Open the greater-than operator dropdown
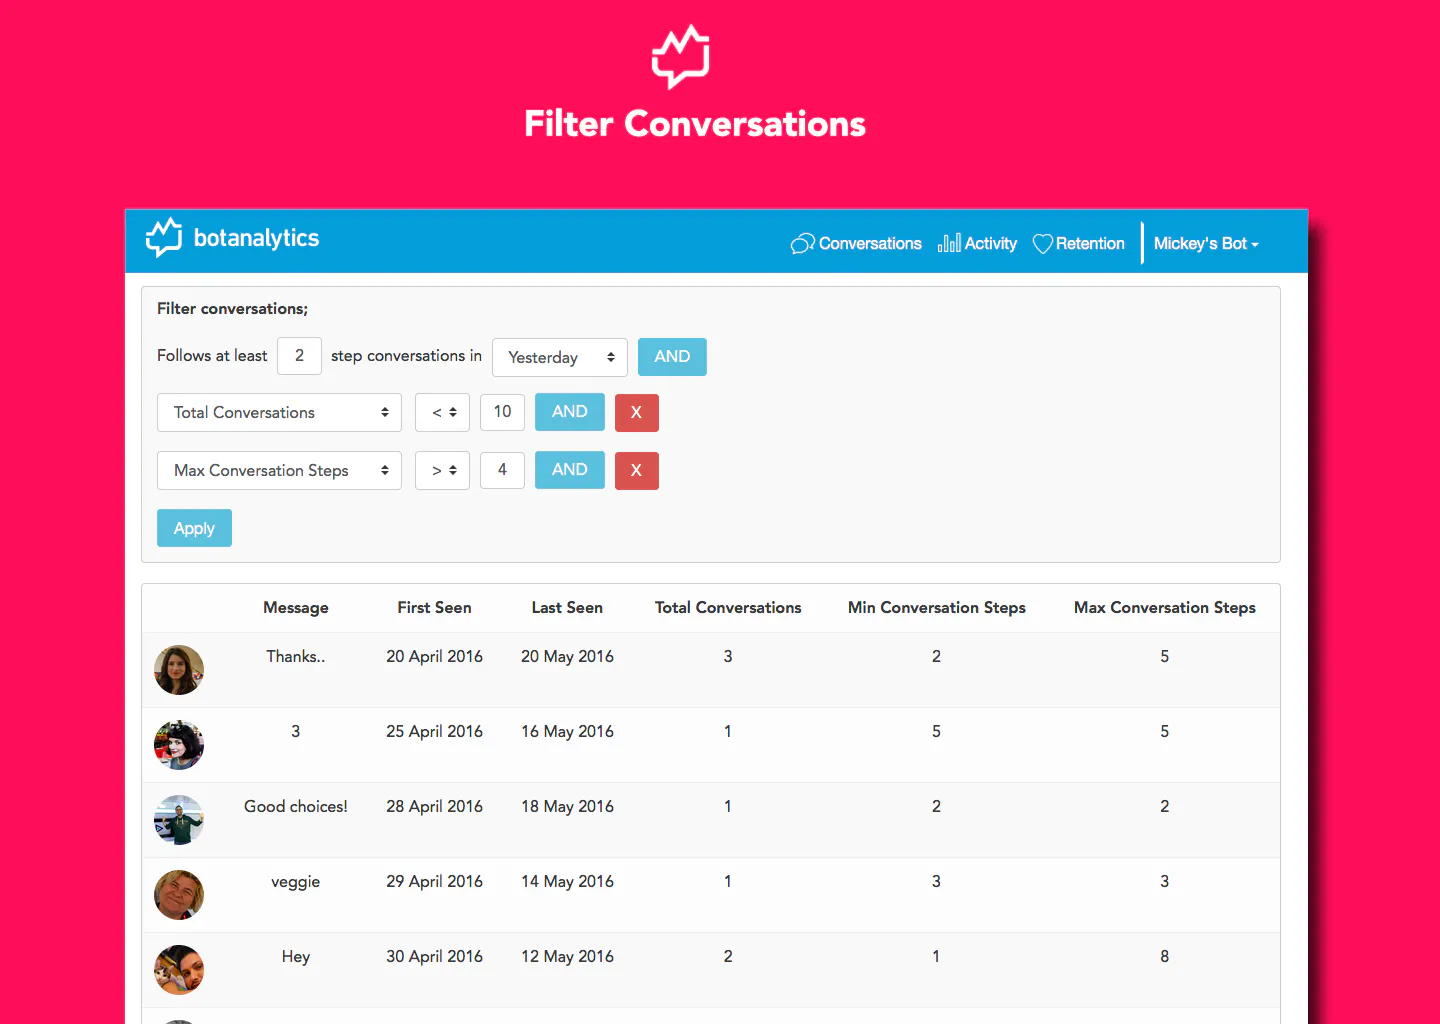Image resolution: width=1440 pixels, height=1024 pixels. pyautogui.click(x=442, y=470)
